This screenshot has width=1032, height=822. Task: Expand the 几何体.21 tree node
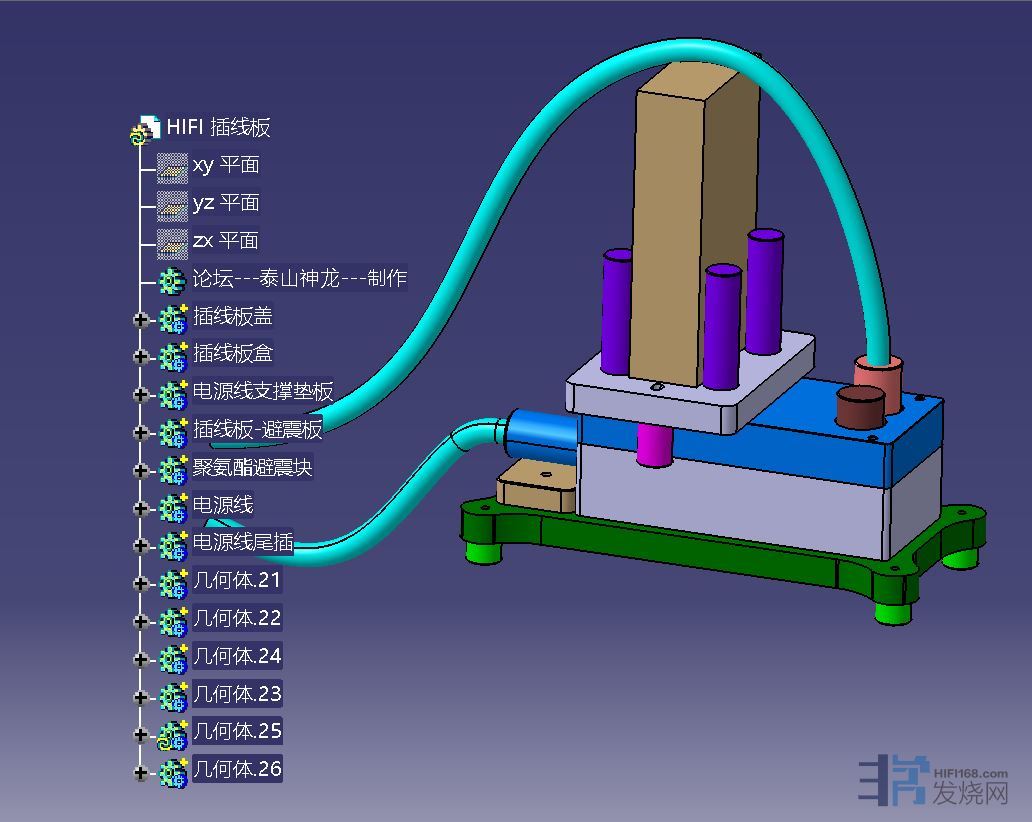pyautogui.click(x=141, y=583)
